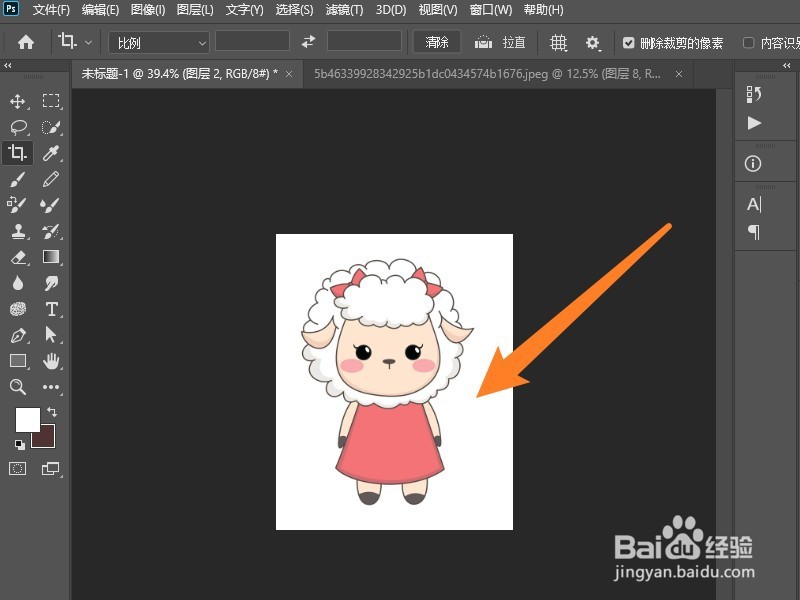Screen dimensions: 800x600
Task: Switch to the 5b46339928342925b1dc0434574b1676.jpeg tab
Action: point(487,74)
